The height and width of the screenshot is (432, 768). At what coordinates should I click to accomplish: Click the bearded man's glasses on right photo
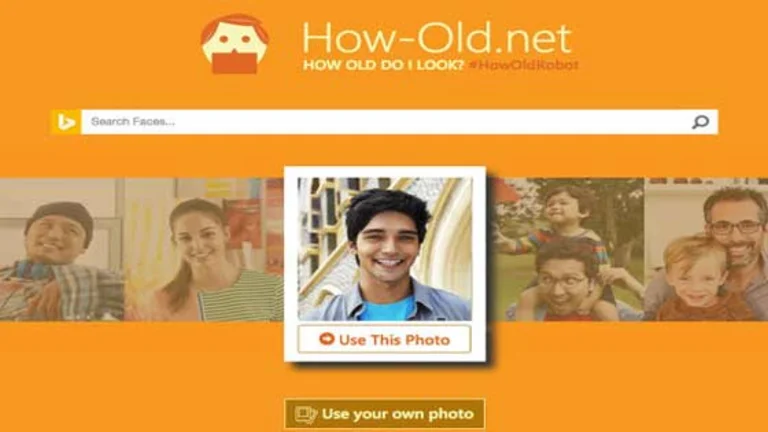tap(735, 227)
